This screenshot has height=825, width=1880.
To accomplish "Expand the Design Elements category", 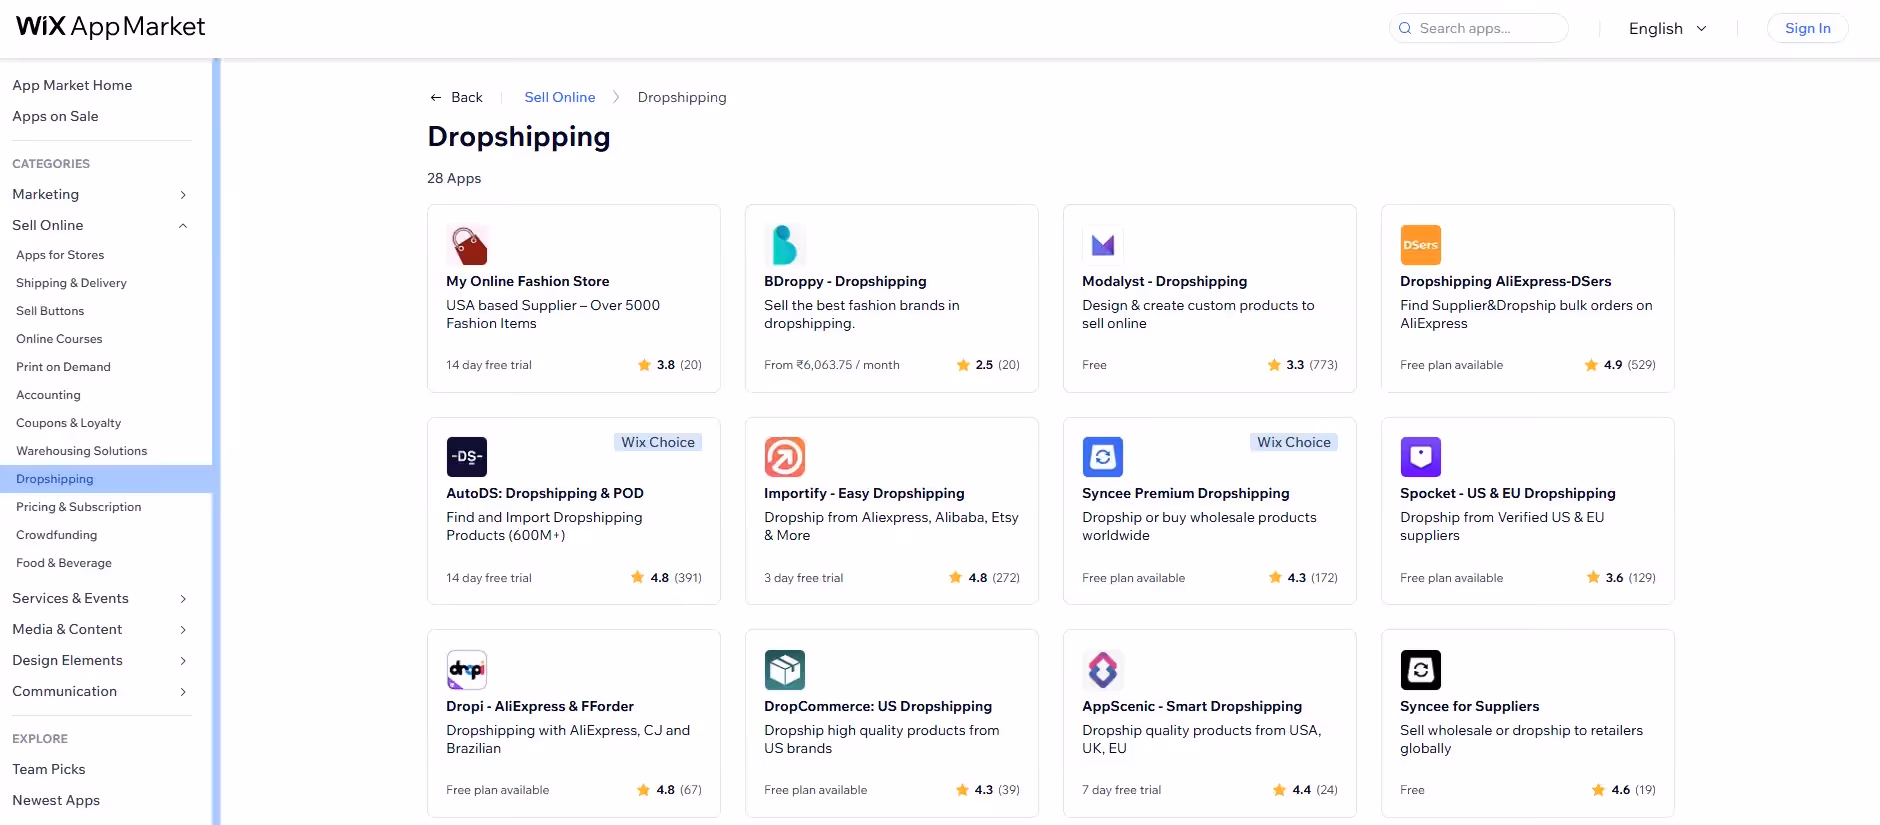I will click(x=183, y=661).
